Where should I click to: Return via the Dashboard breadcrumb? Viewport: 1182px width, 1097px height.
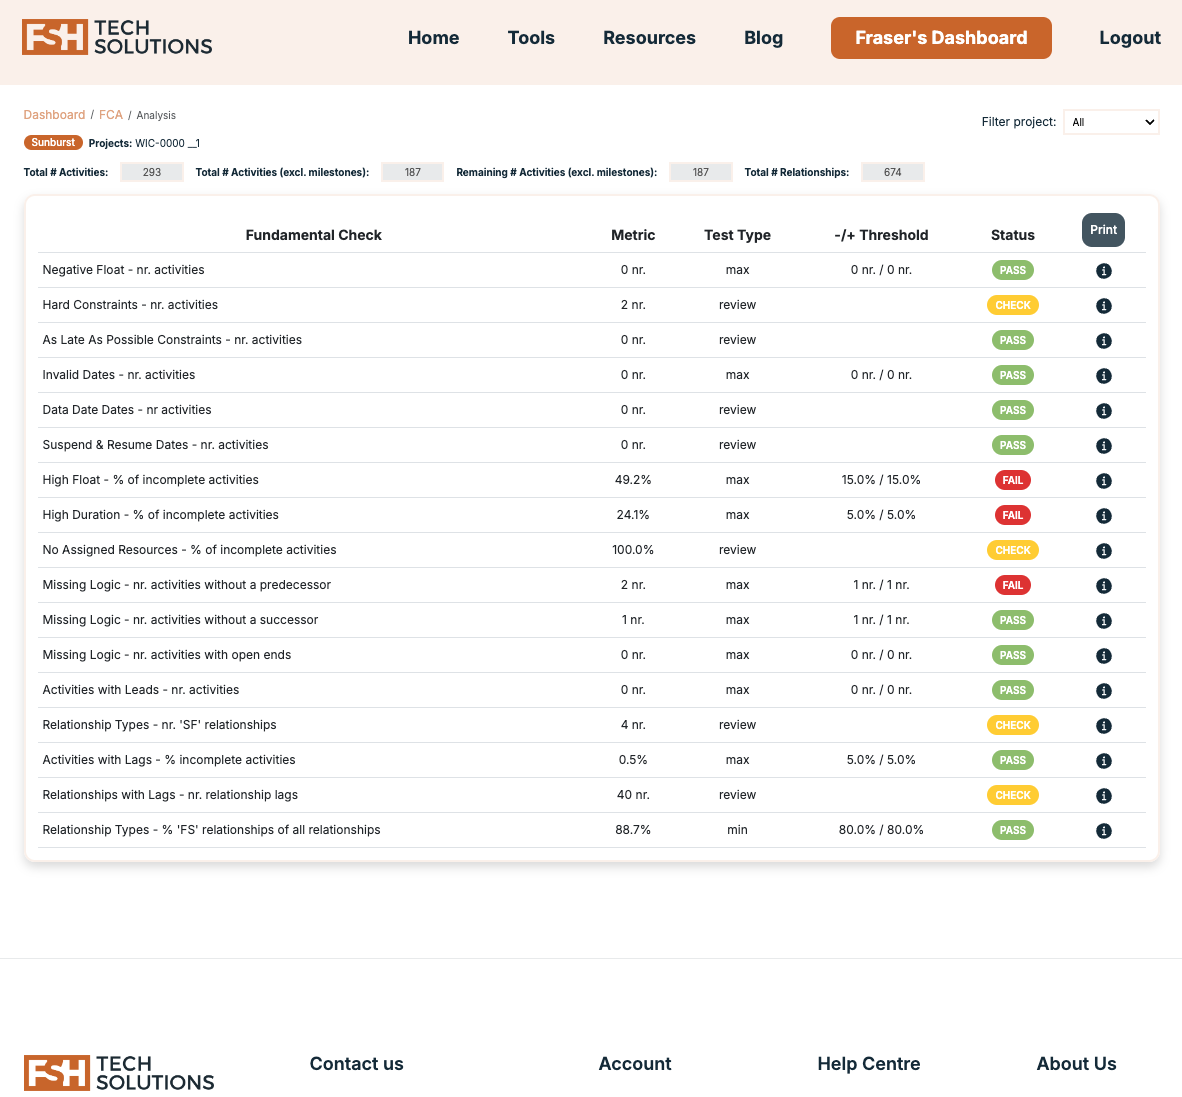pyautogui.click(x=54, y=115)
